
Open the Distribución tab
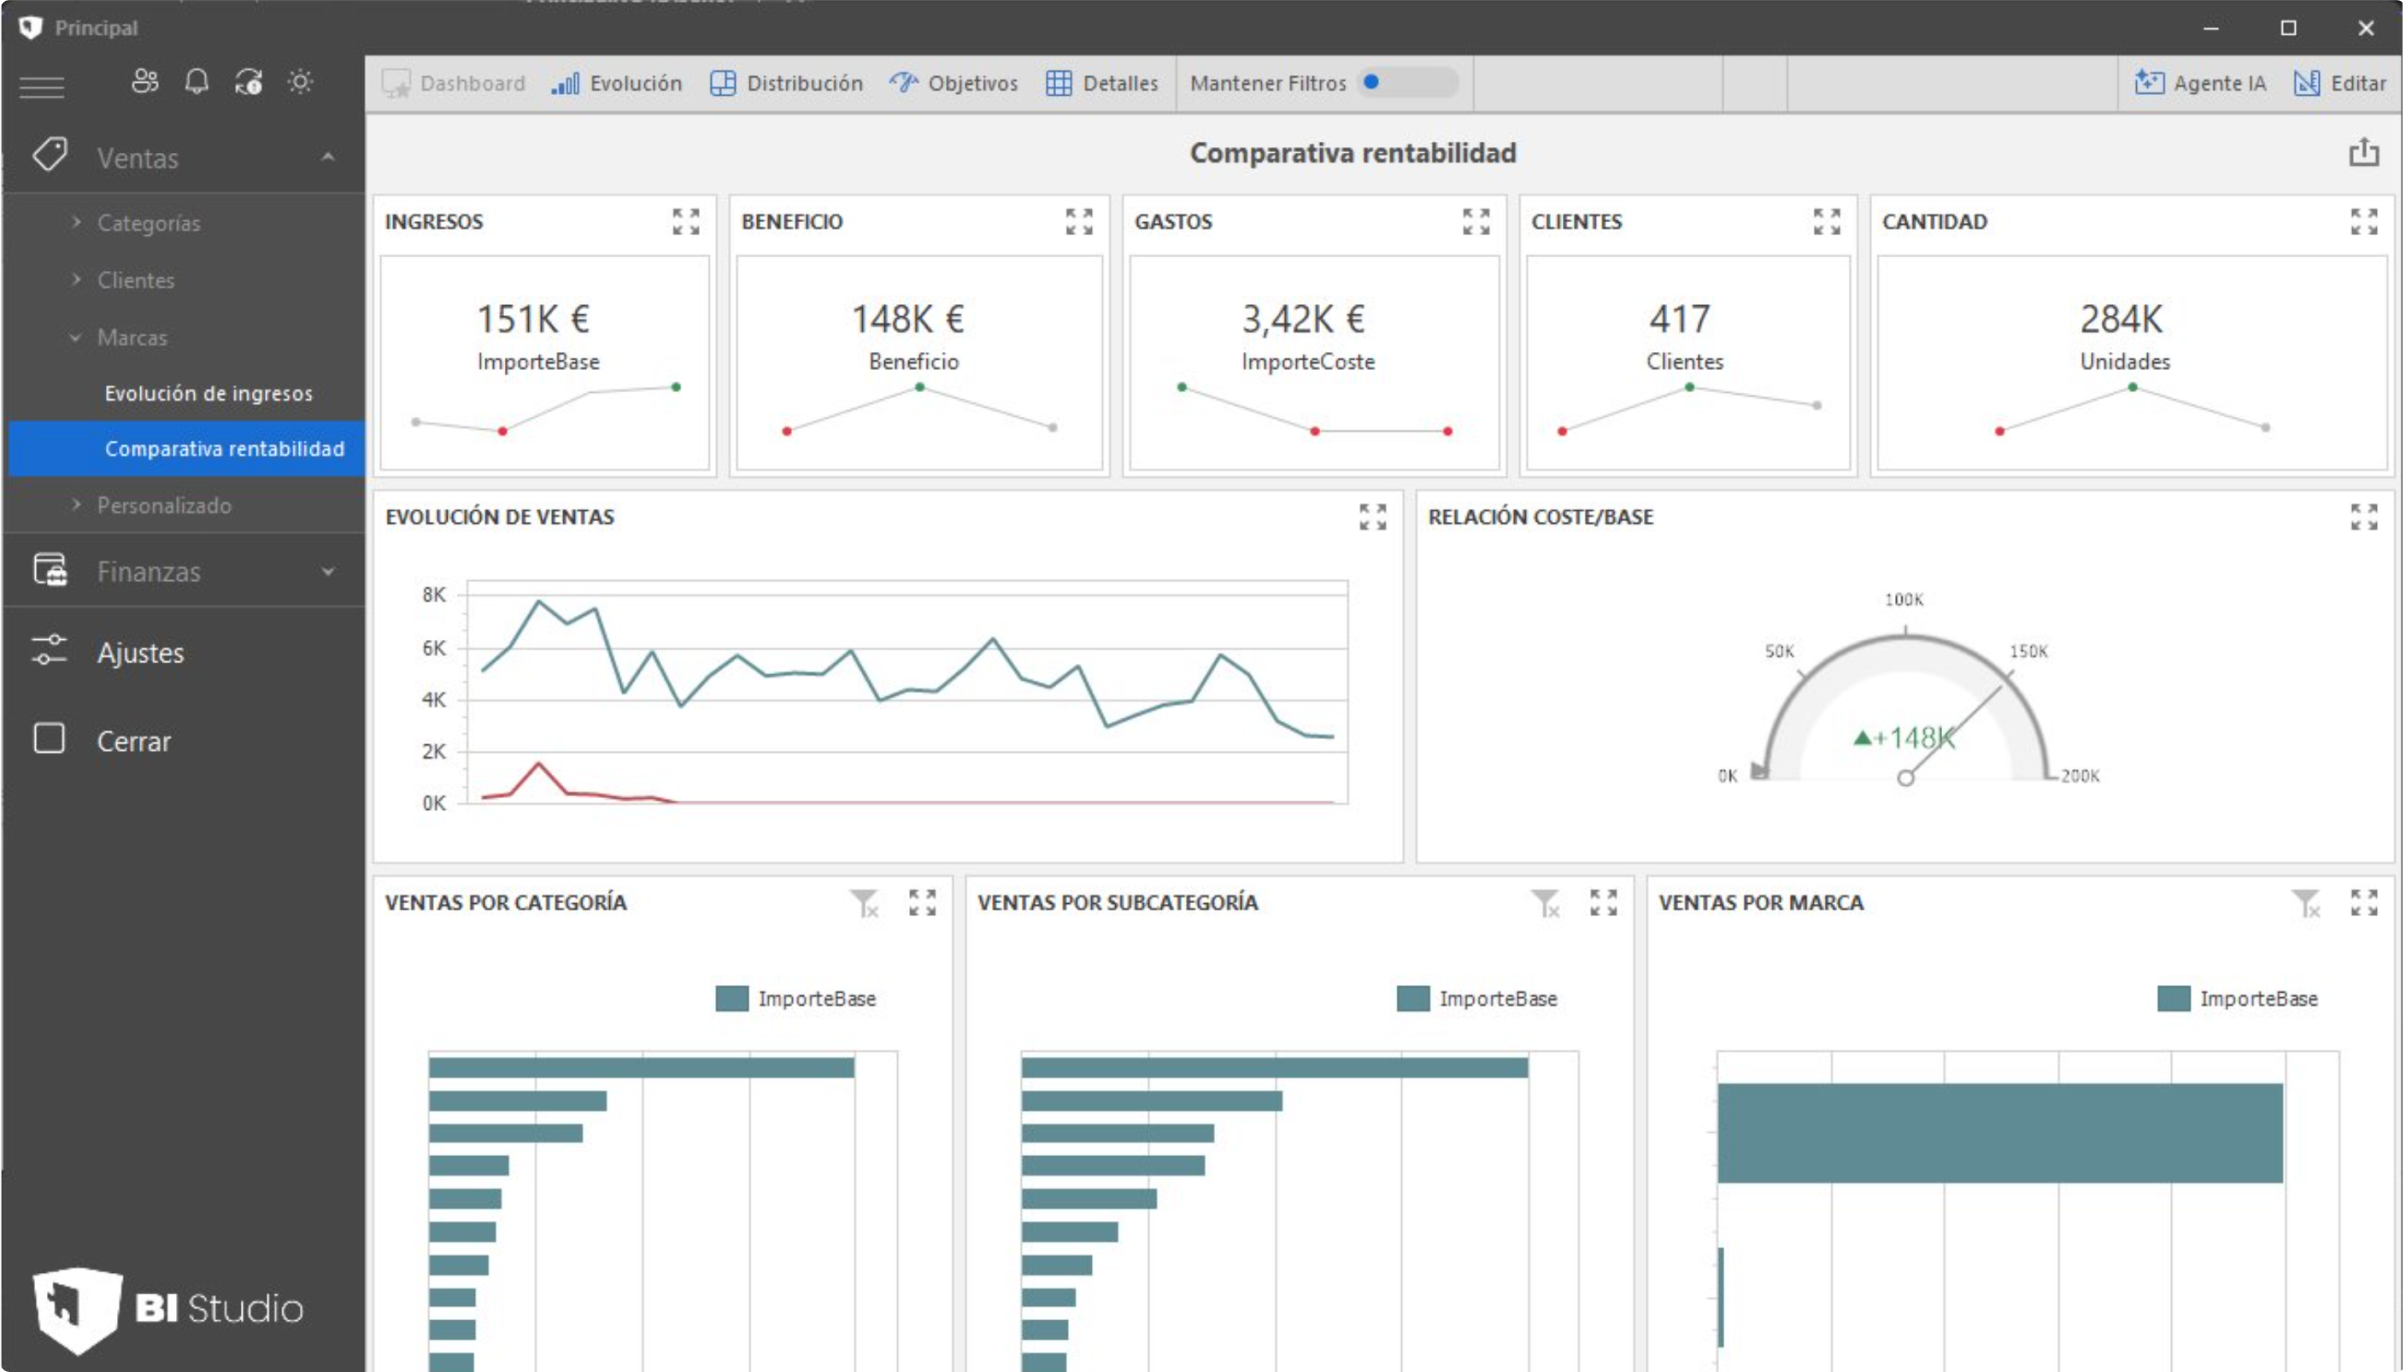pyautogui.click(x=786, y=84)
